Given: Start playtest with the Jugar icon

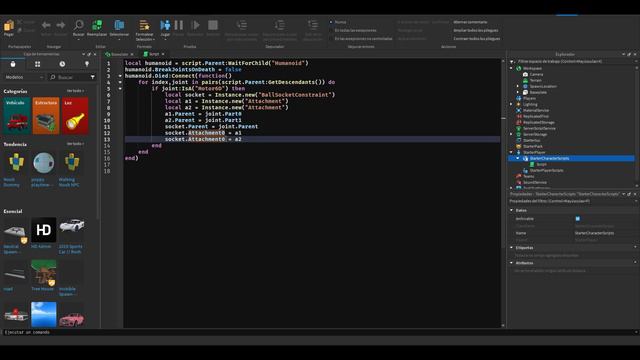Looking at the screenshot, I should pos(165,25).
